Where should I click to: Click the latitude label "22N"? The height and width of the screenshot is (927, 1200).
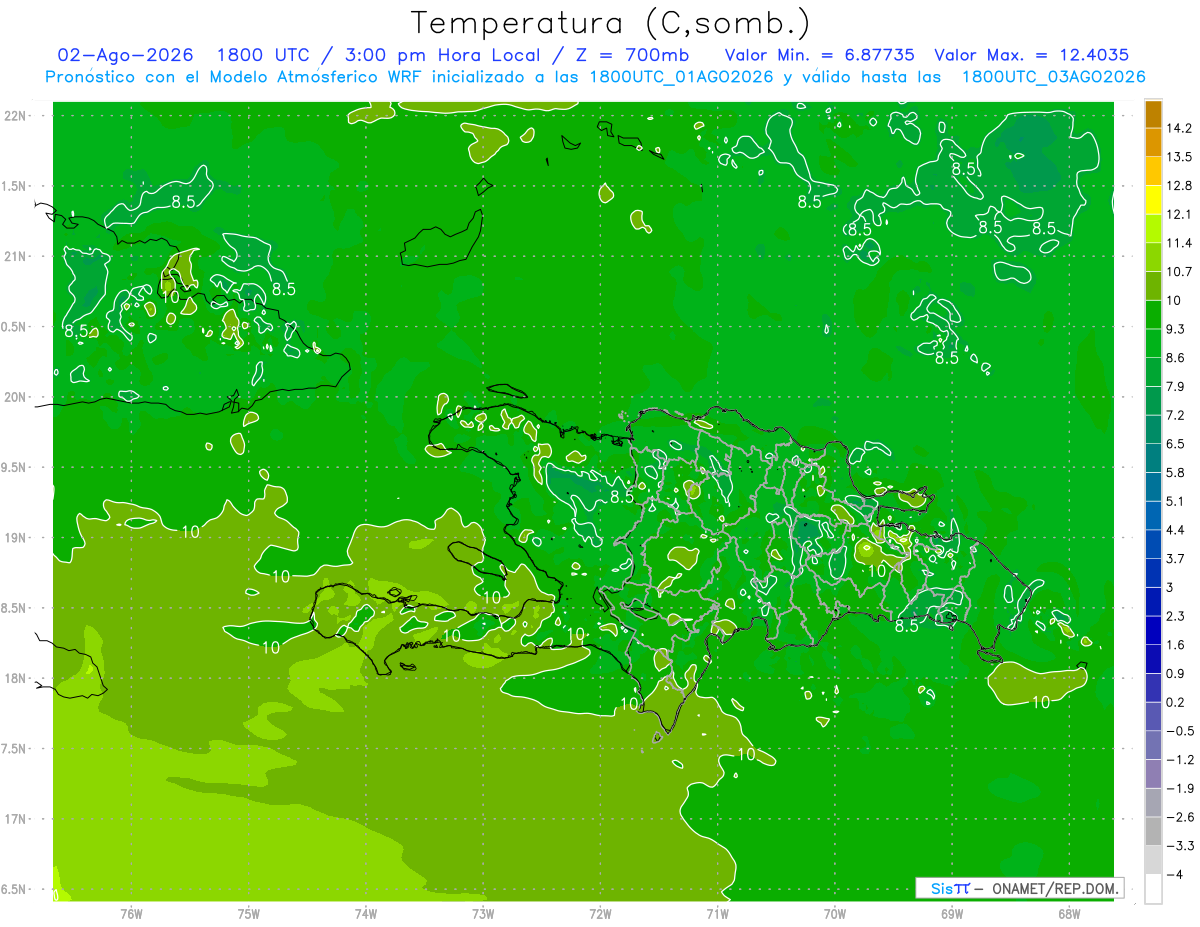15,115
